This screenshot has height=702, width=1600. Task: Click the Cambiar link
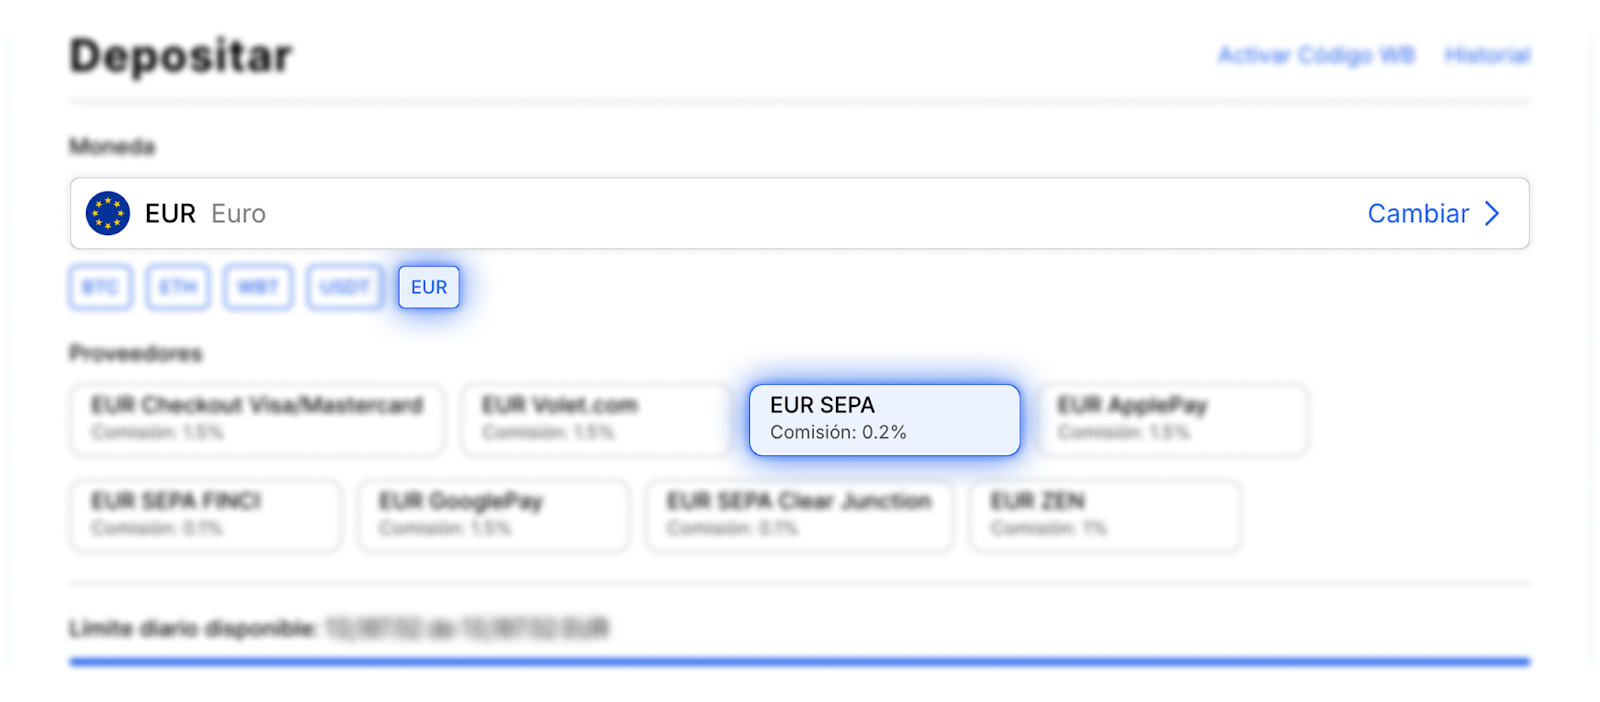1417,213
